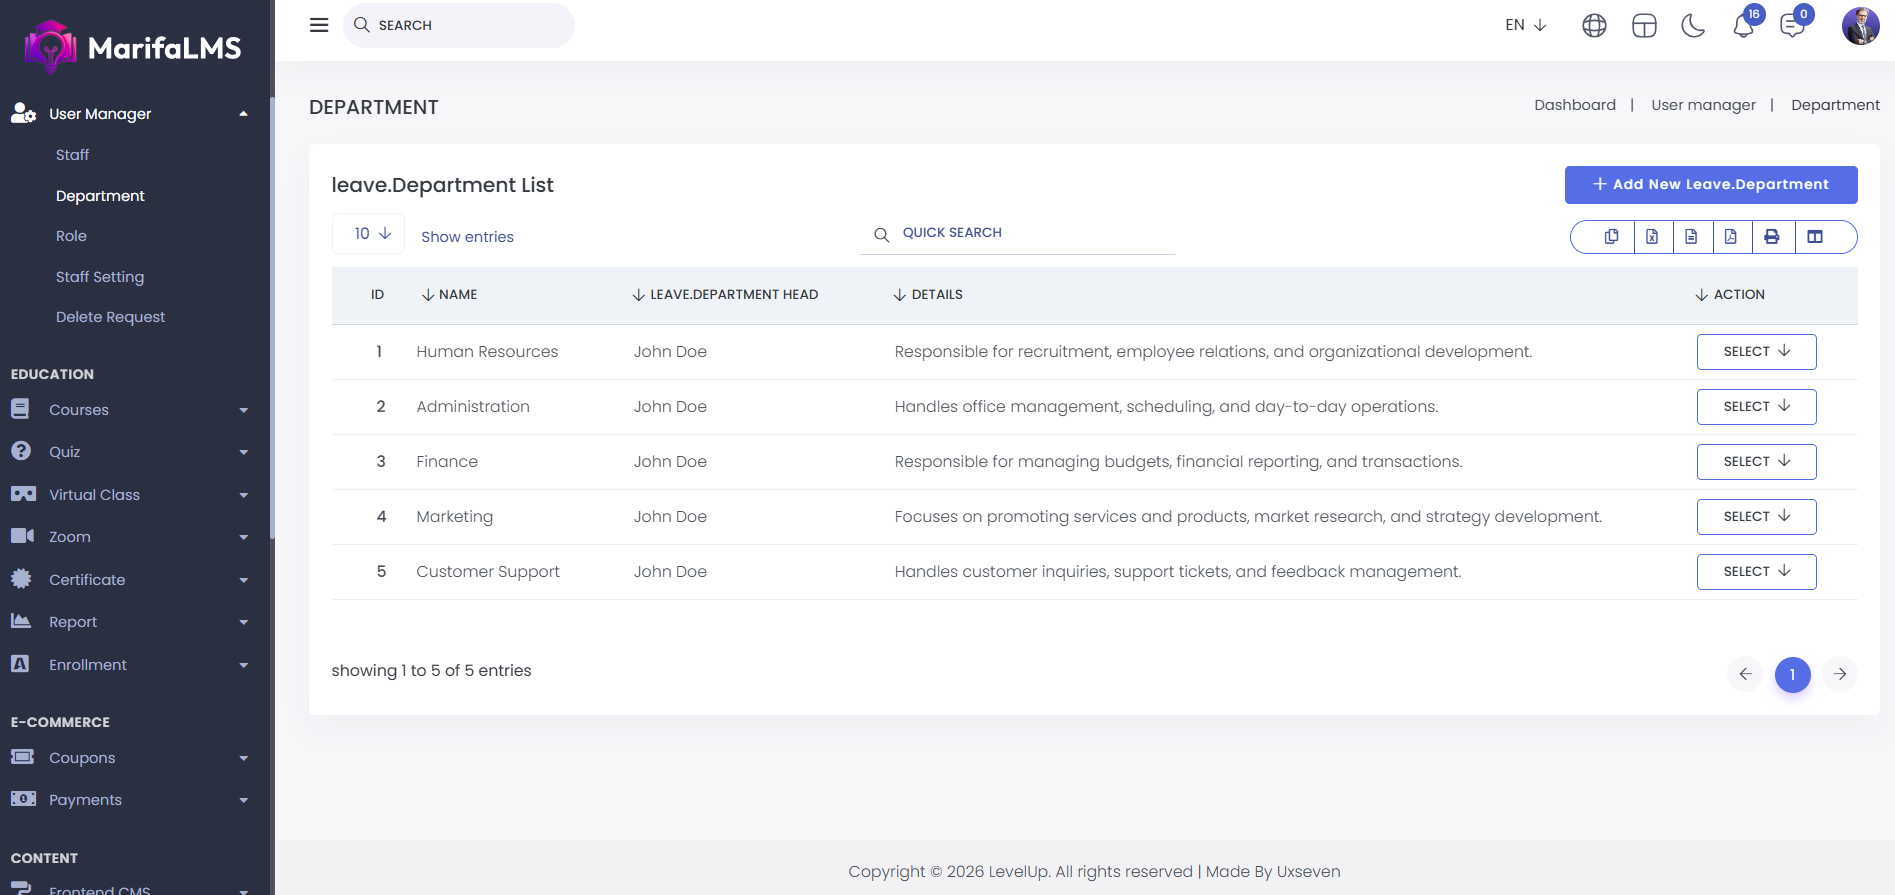Sort table by Name column
The height and width of the screenshot is (895, 1895).
pyautogui.click(x=450, y=295)
